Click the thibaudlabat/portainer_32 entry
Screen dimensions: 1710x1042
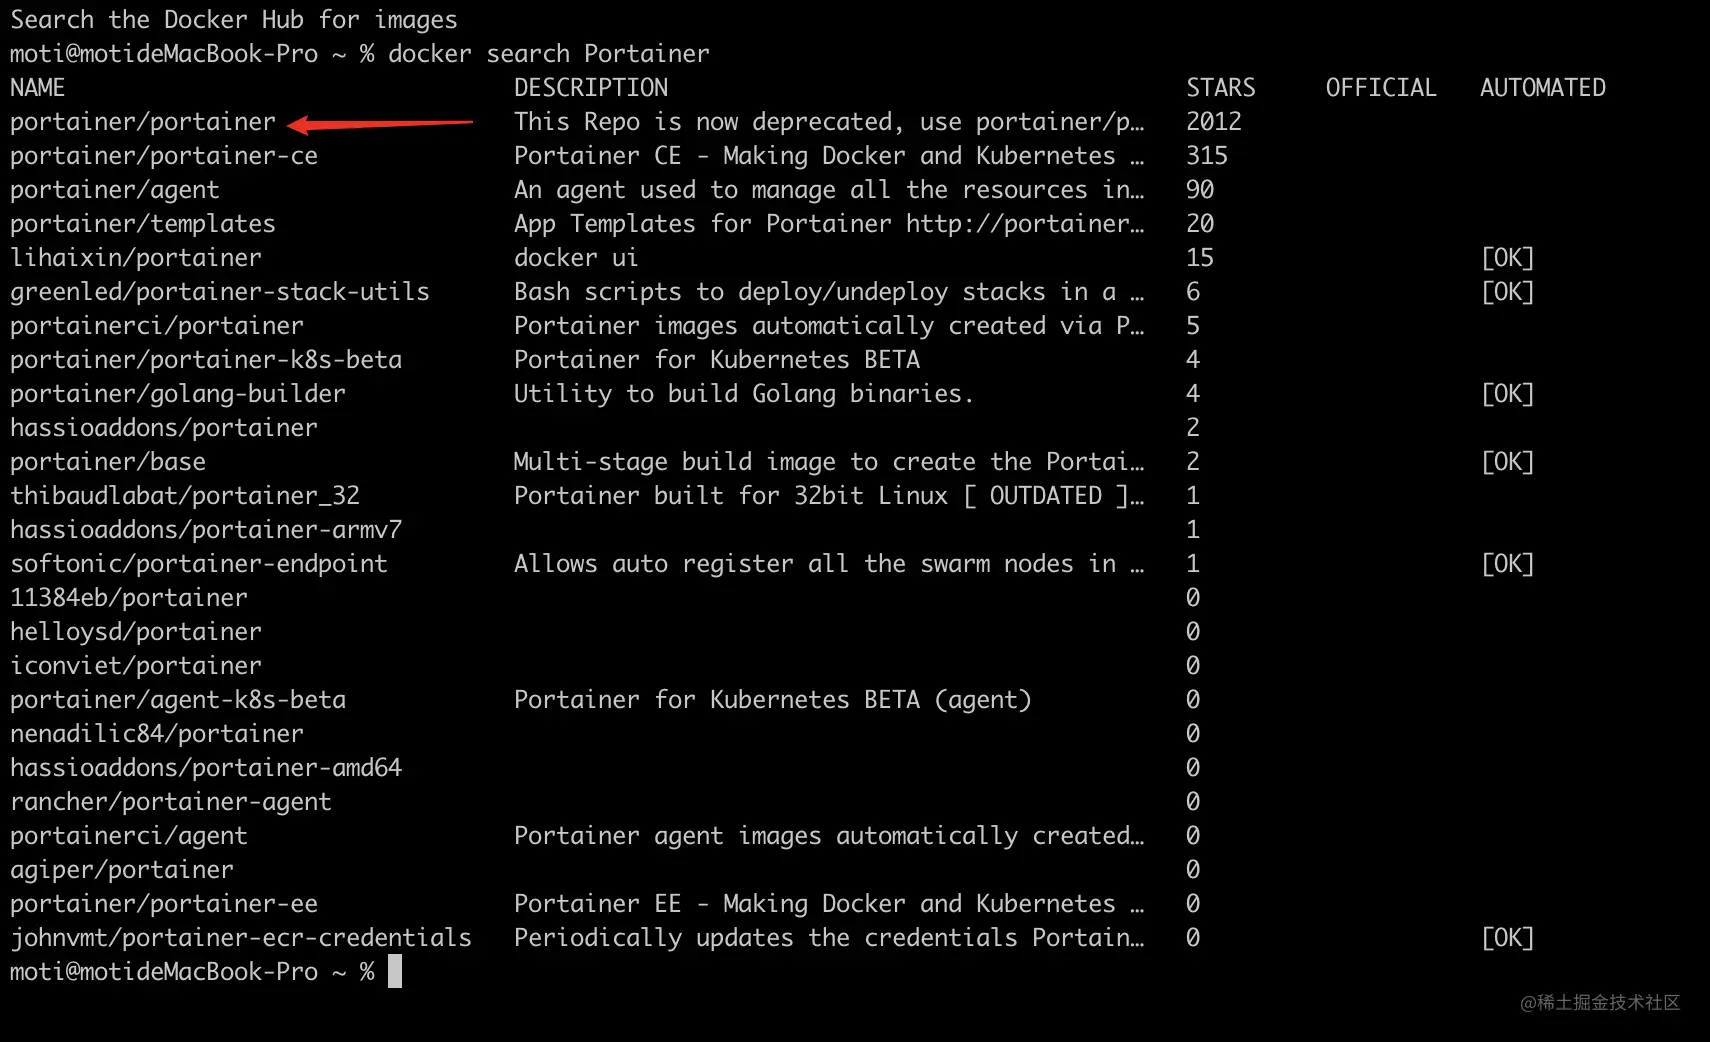click(185, 496)
